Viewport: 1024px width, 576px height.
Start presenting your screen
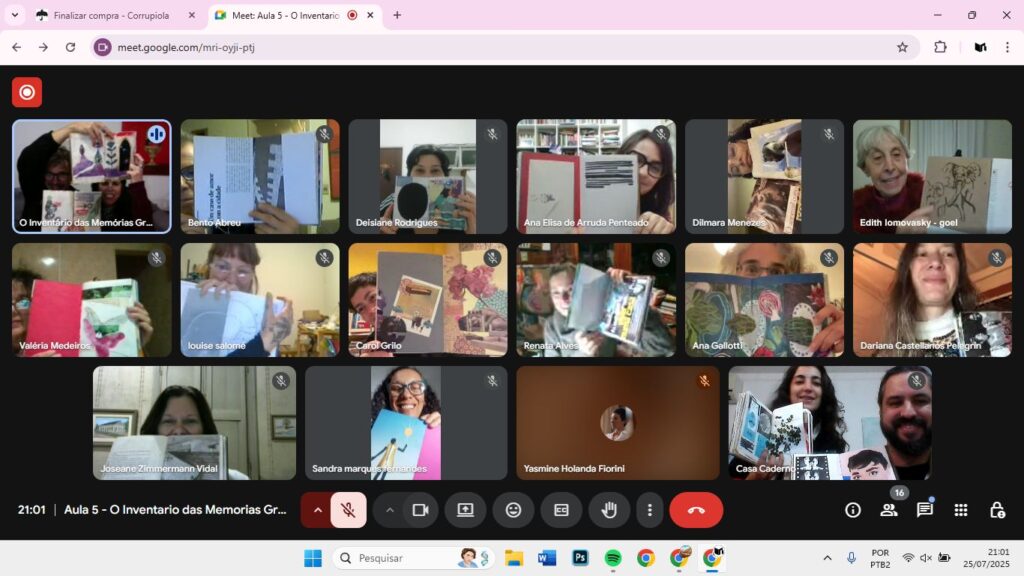point(465,510)
